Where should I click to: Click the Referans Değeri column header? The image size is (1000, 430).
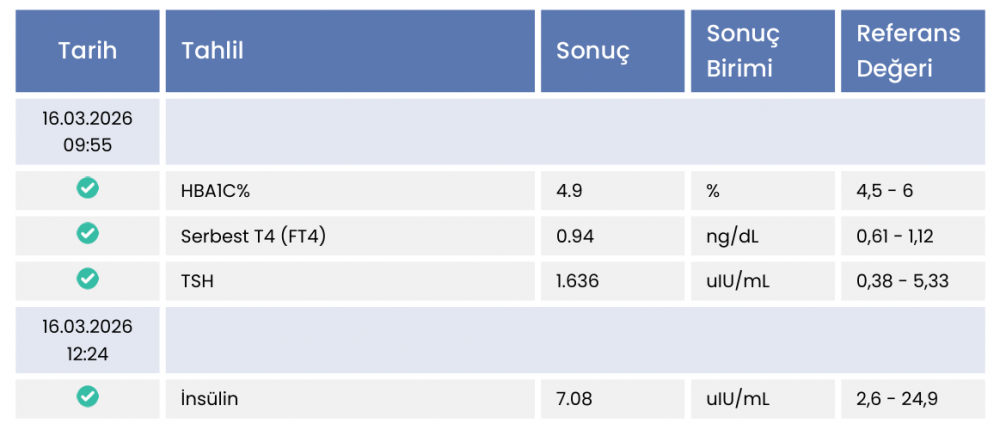pos(908,51)
